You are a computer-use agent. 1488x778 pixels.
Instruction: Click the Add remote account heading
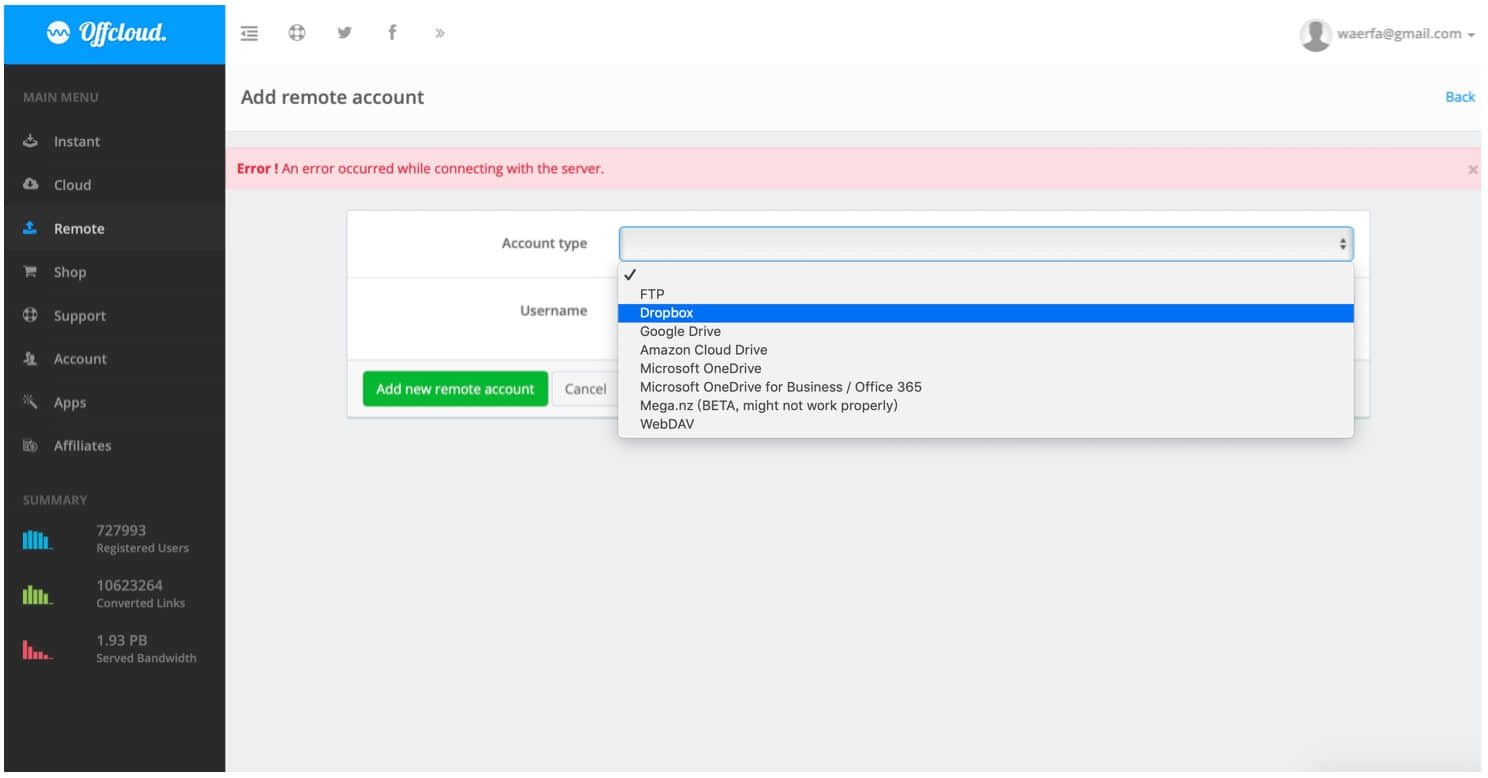[x=332, y=97]
